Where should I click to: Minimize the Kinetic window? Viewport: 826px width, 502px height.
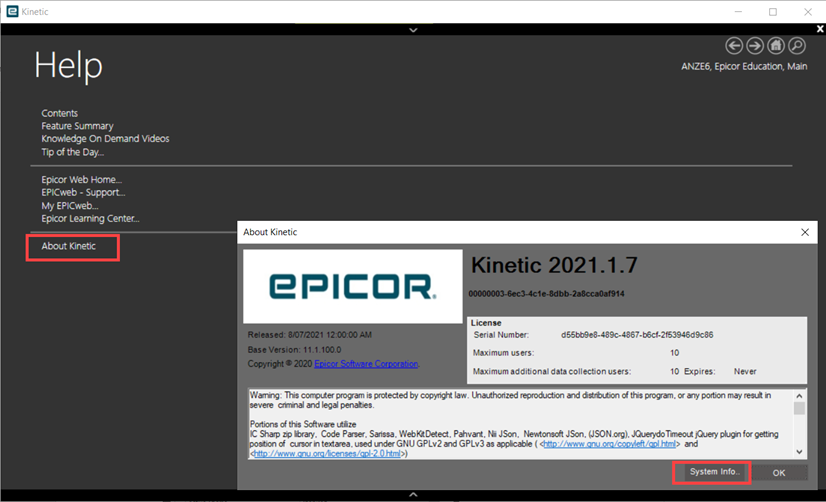[739, 12]
